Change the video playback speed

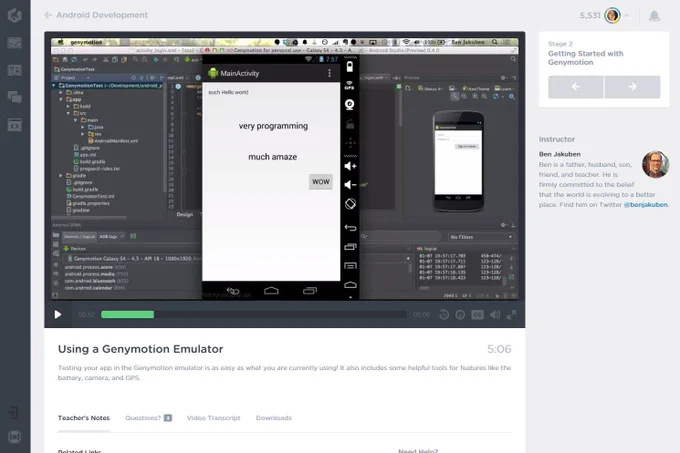tap(460, 315)
